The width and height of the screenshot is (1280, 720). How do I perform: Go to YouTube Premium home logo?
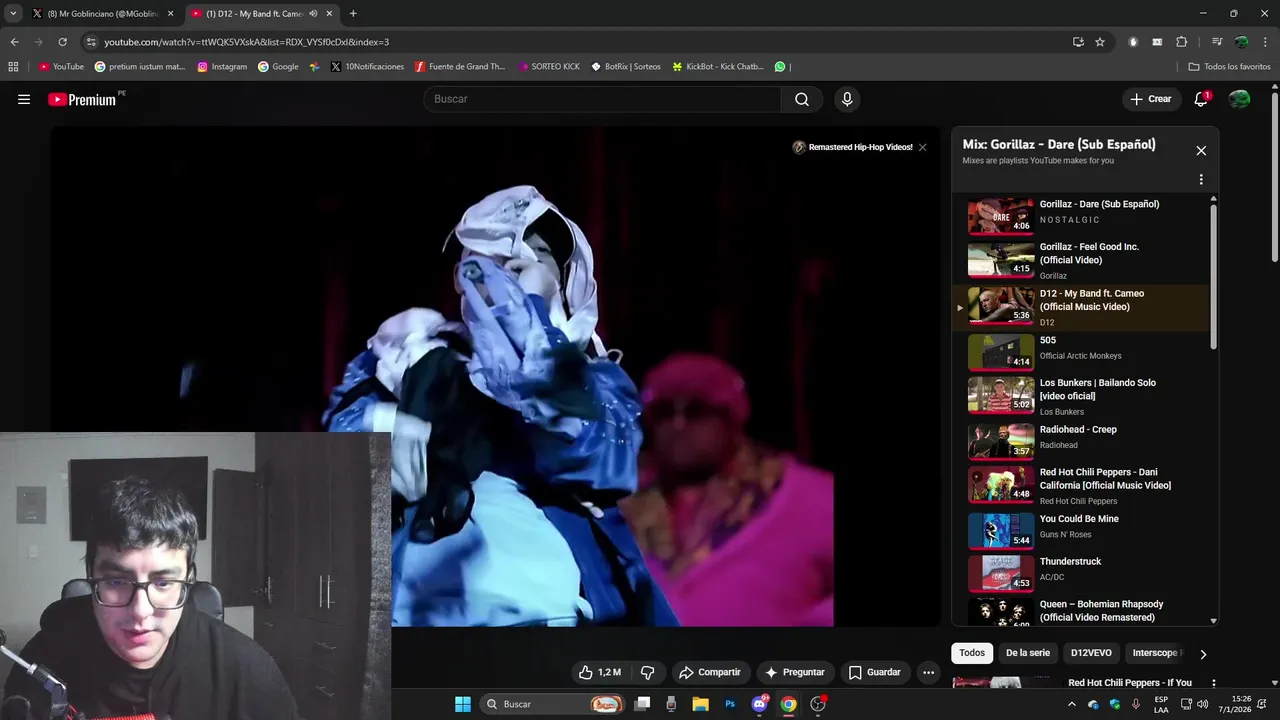84,99
